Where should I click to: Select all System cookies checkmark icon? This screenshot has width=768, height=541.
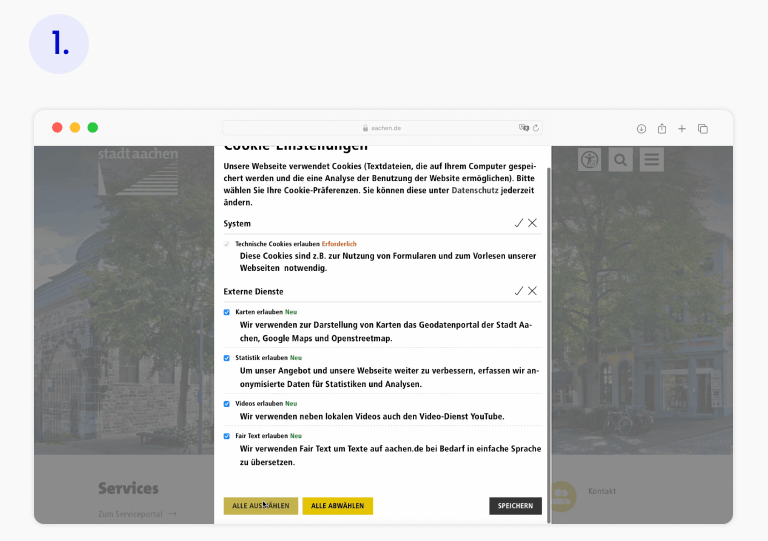(519, 223)
